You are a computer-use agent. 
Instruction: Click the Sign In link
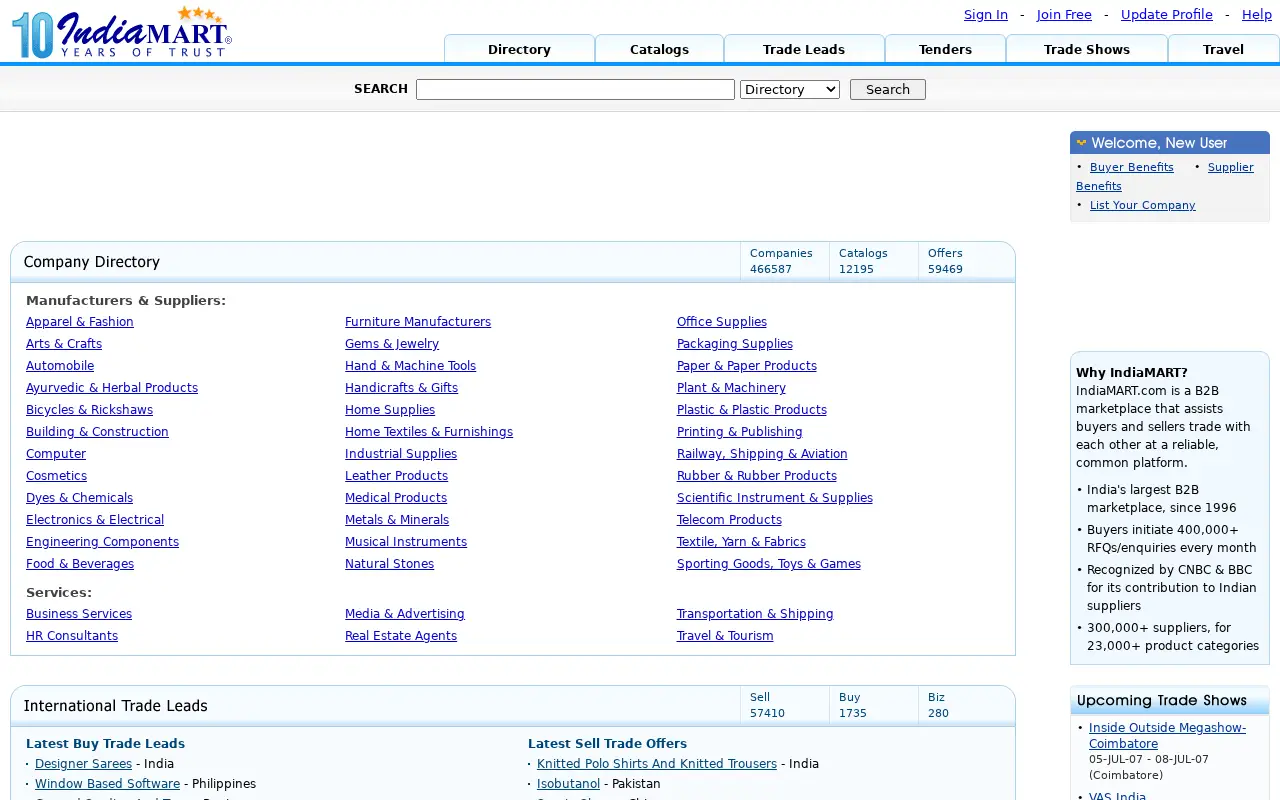(x=986, y=15)
